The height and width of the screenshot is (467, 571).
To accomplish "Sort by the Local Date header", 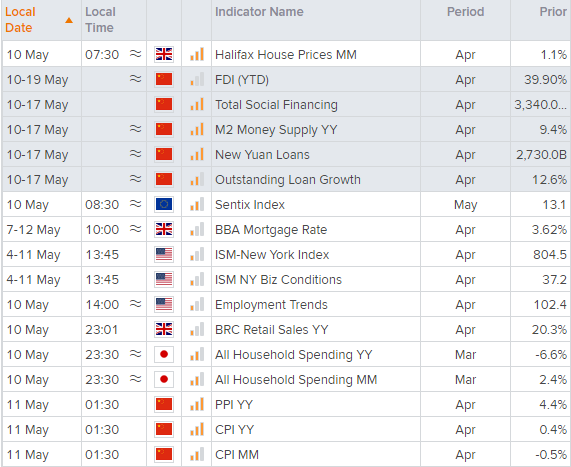I will click(x=20, y=20).
